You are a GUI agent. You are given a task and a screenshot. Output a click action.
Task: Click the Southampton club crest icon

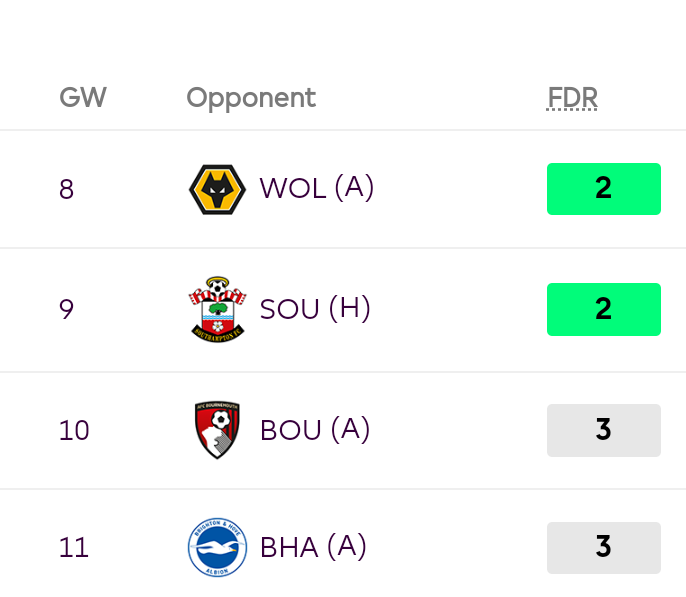coord(217,309)
